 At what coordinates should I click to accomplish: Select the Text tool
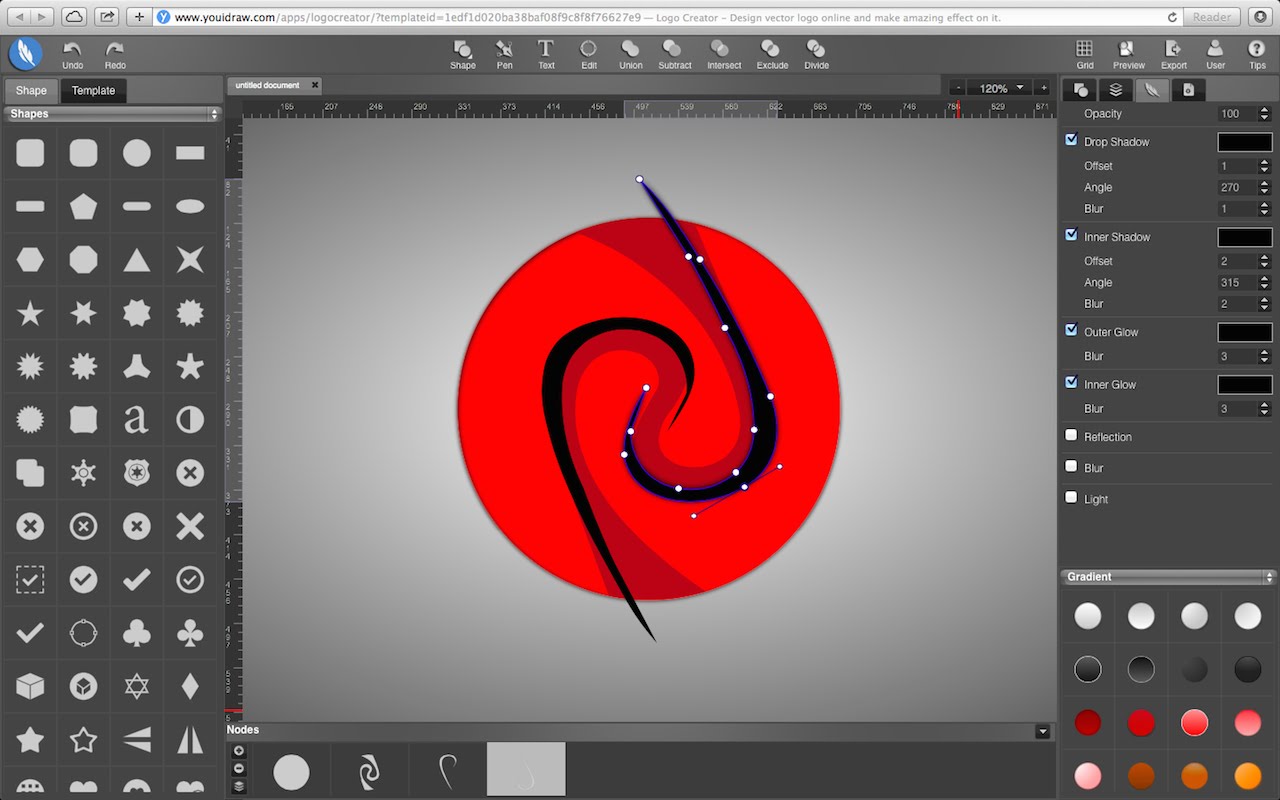click(x=546, y=52)
